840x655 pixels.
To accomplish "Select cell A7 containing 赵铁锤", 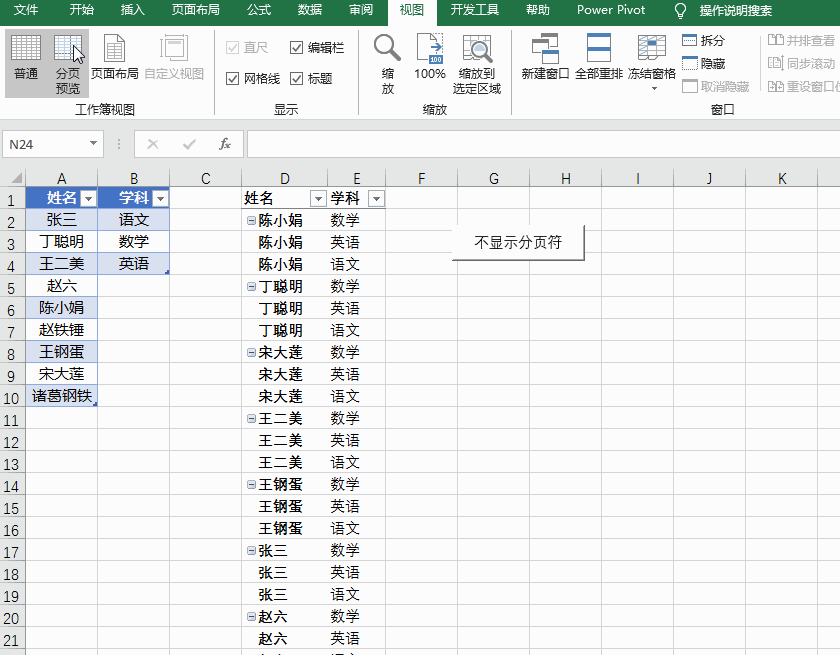I will tap(62, 329).
